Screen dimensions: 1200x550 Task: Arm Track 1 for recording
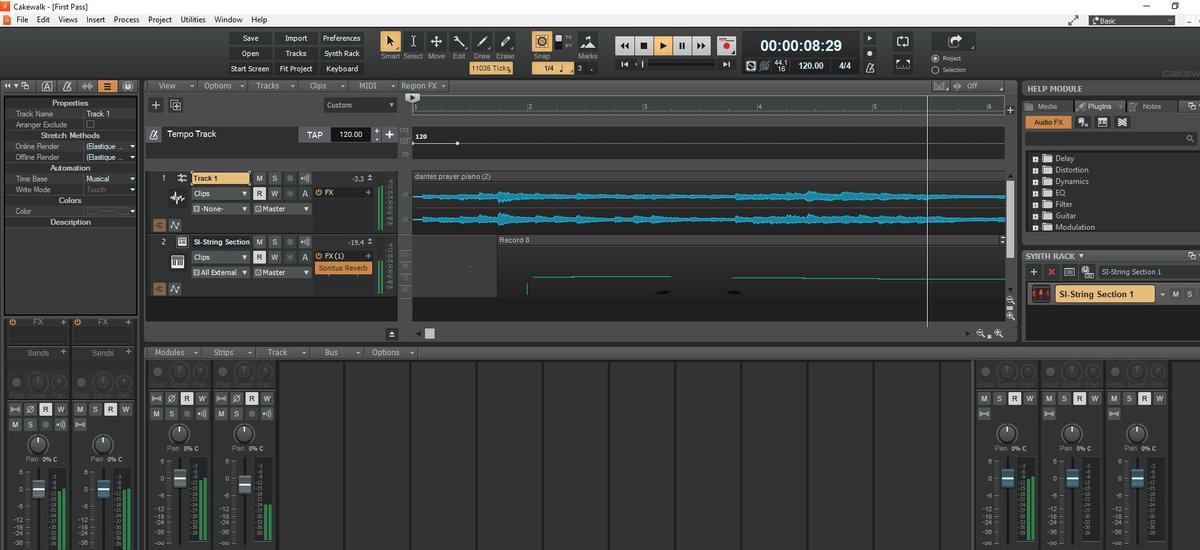pos(290,178)
